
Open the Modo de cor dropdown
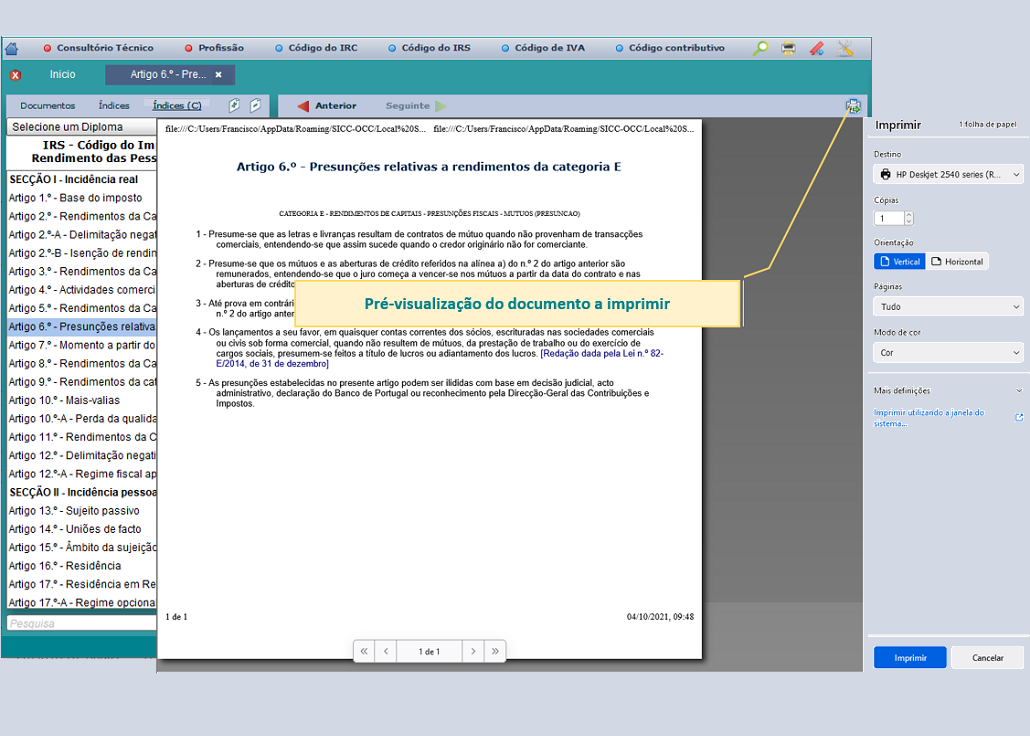pos(949,353)
